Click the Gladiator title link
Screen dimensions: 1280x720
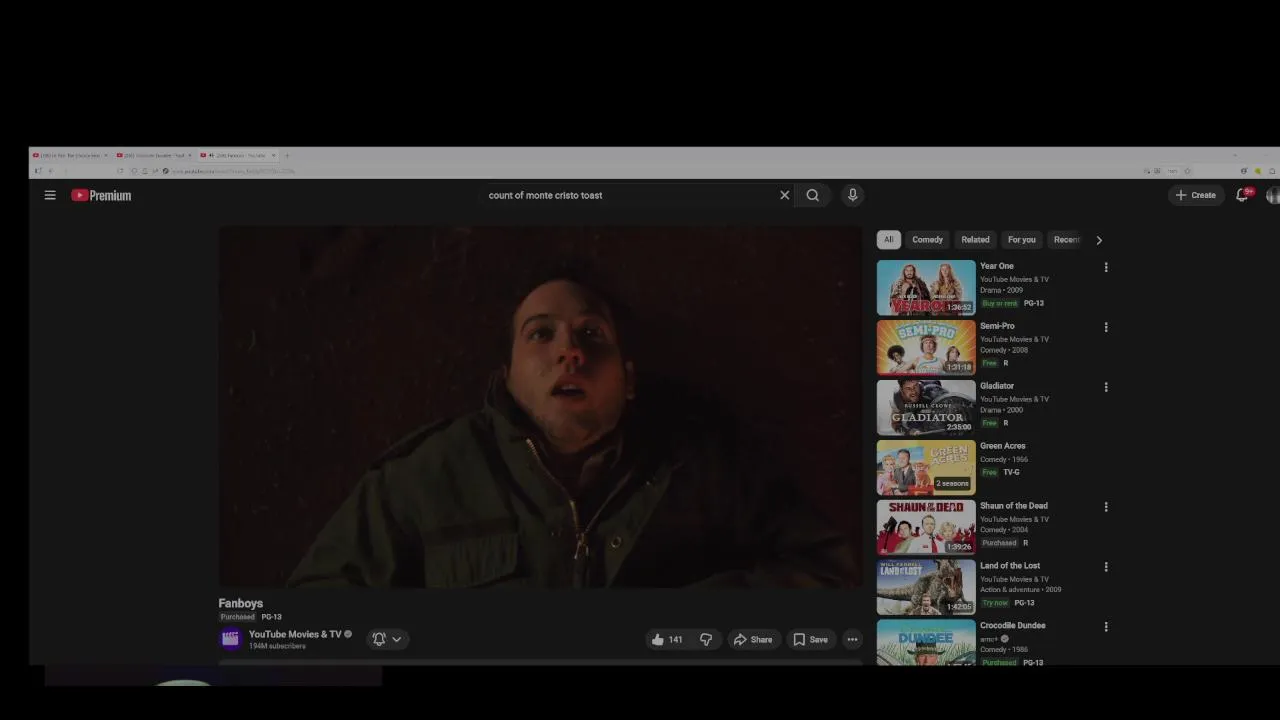click(x=997, y=386)
